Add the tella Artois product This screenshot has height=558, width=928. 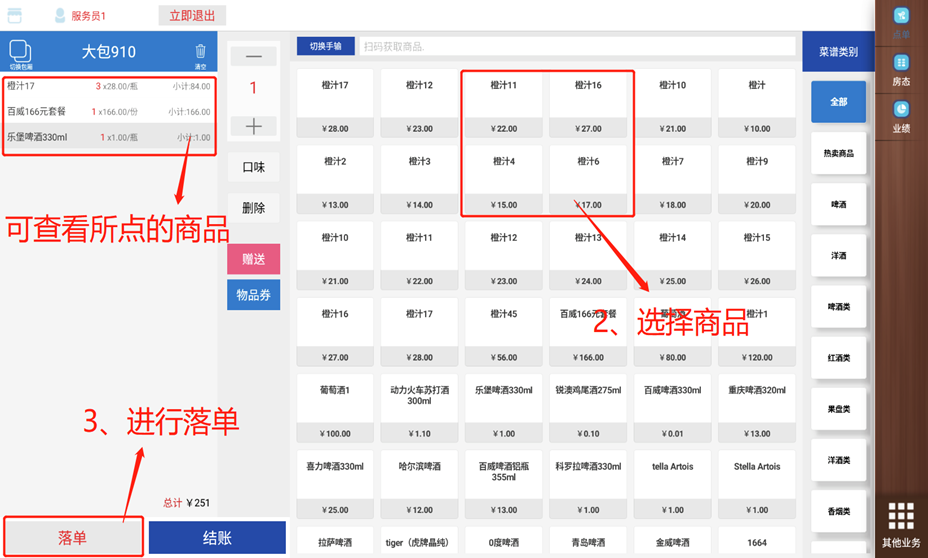tap(672, 485)
